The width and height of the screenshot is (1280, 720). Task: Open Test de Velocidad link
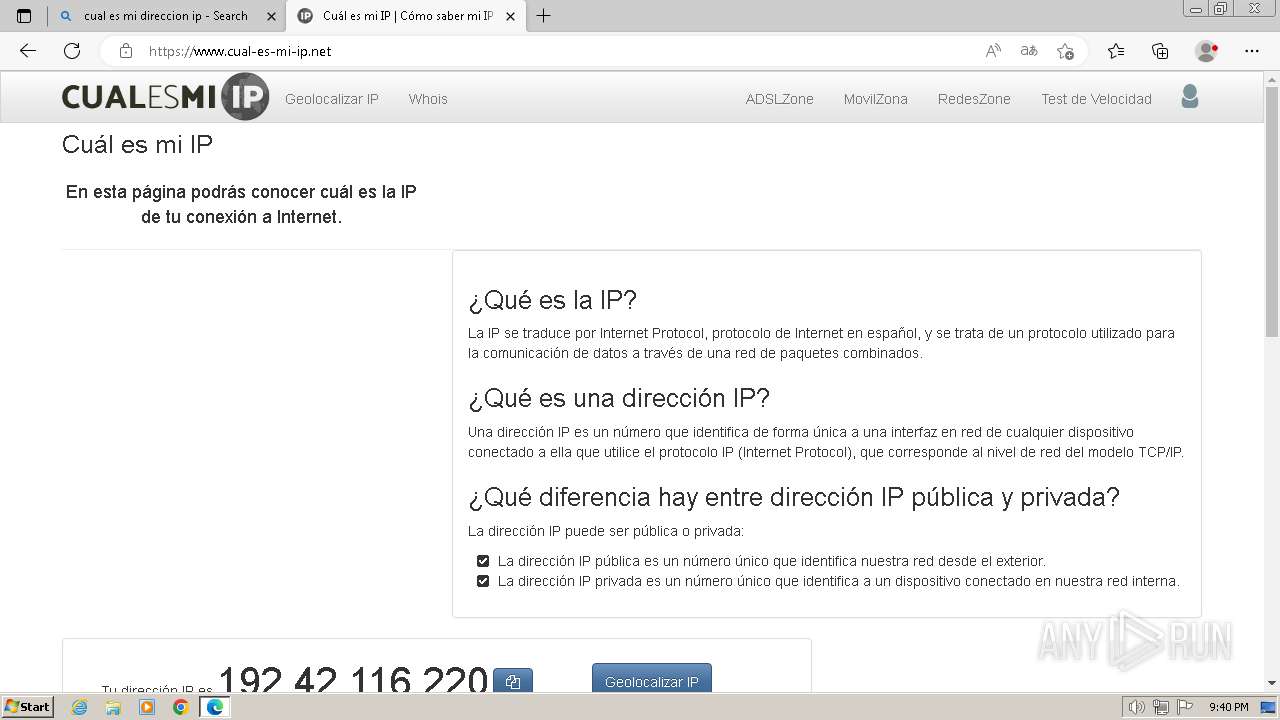(1096, 99)
